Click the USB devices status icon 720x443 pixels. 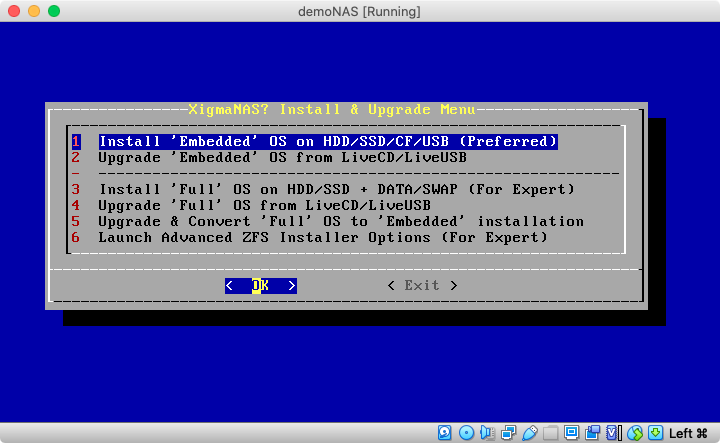point(530,432)
